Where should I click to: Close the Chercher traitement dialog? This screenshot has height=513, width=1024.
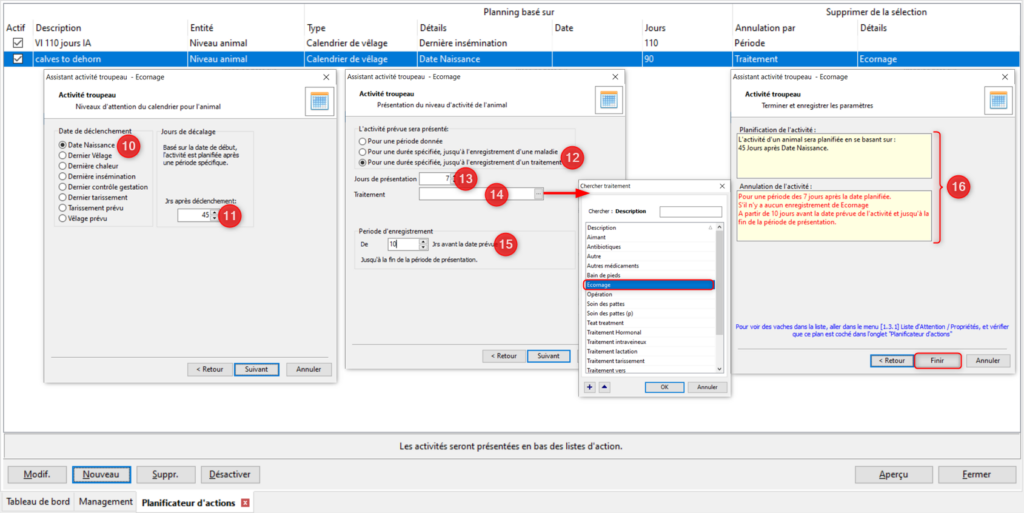(x=722, y=186)
